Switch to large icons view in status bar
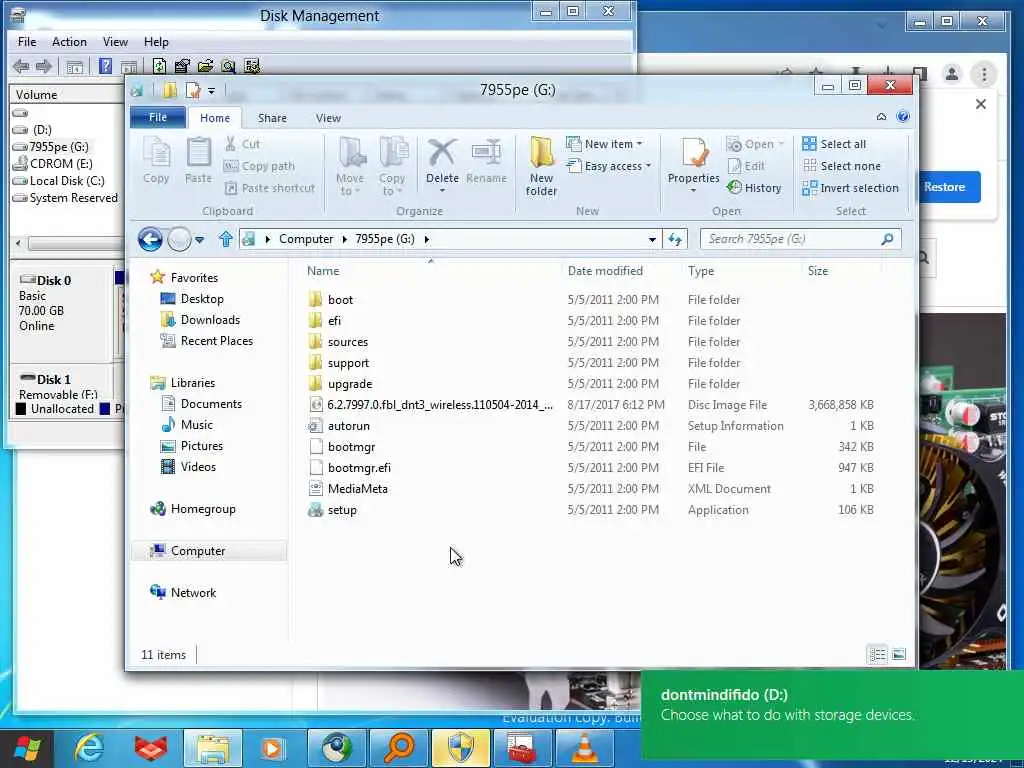This screenshot has height=768, width=1024. 899,654
